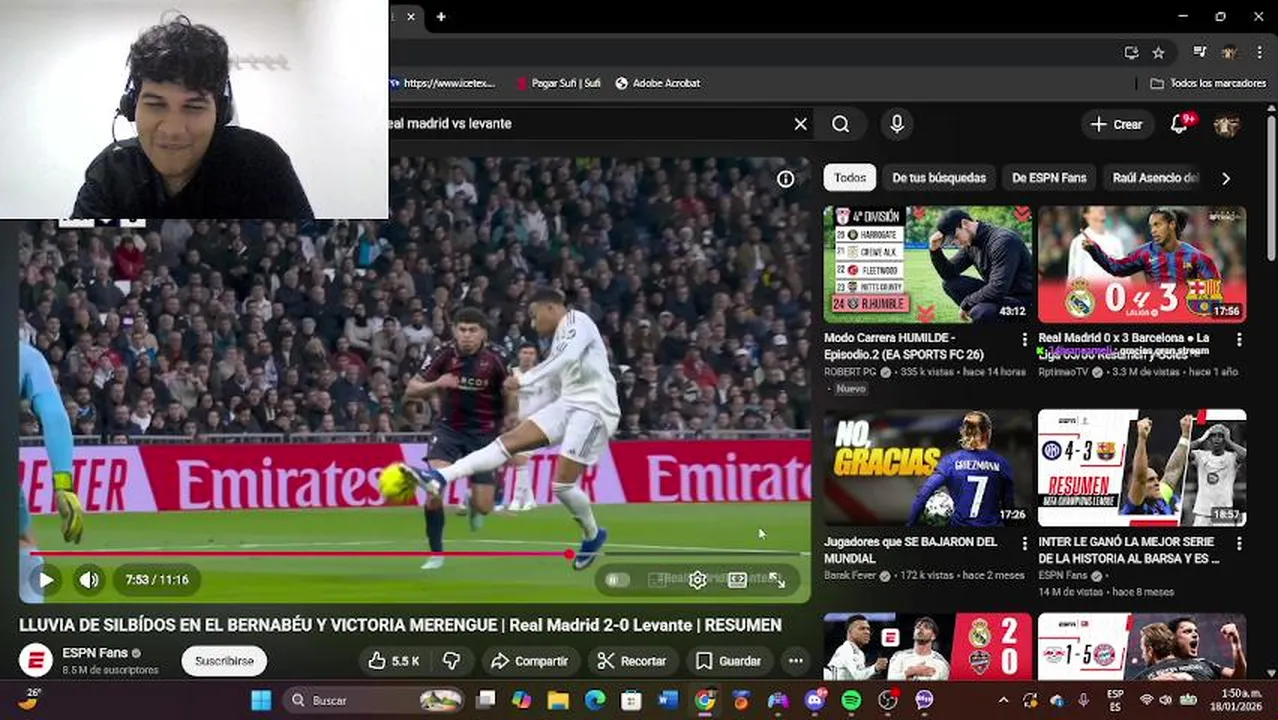Open a new browser tab with plus
The image size is (1278, 720).
(441, 17)
